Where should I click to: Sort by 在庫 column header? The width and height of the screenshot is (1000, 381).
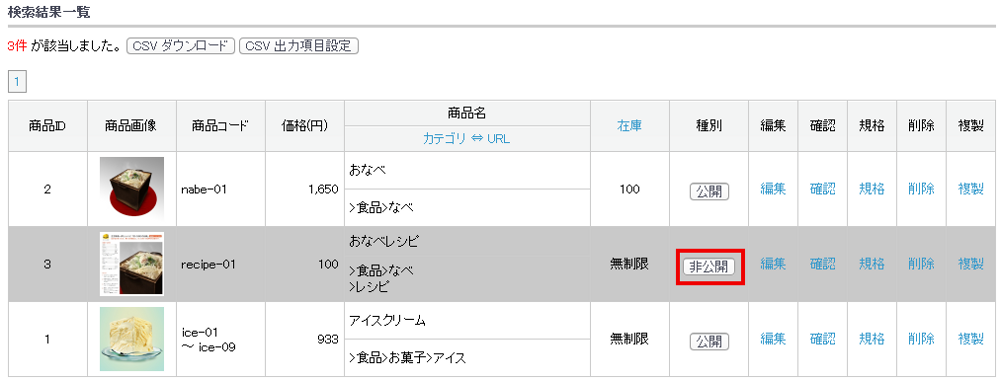(x=629, y=126)
